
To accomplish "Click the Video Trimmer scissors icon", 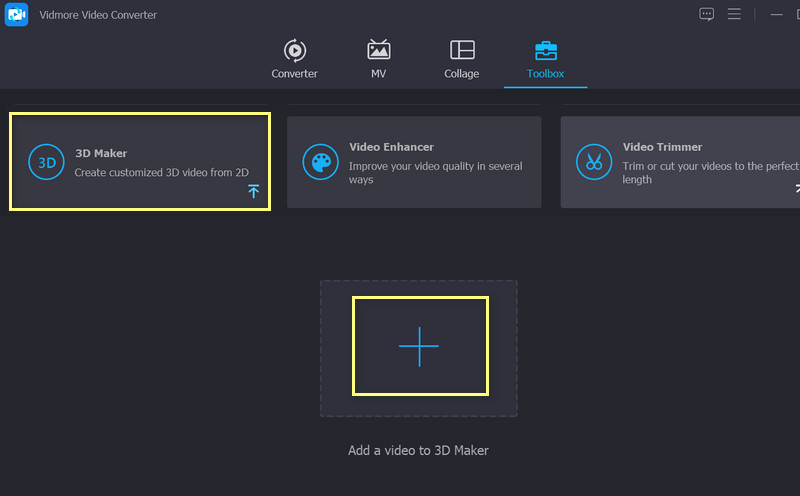I will [594, 162].
